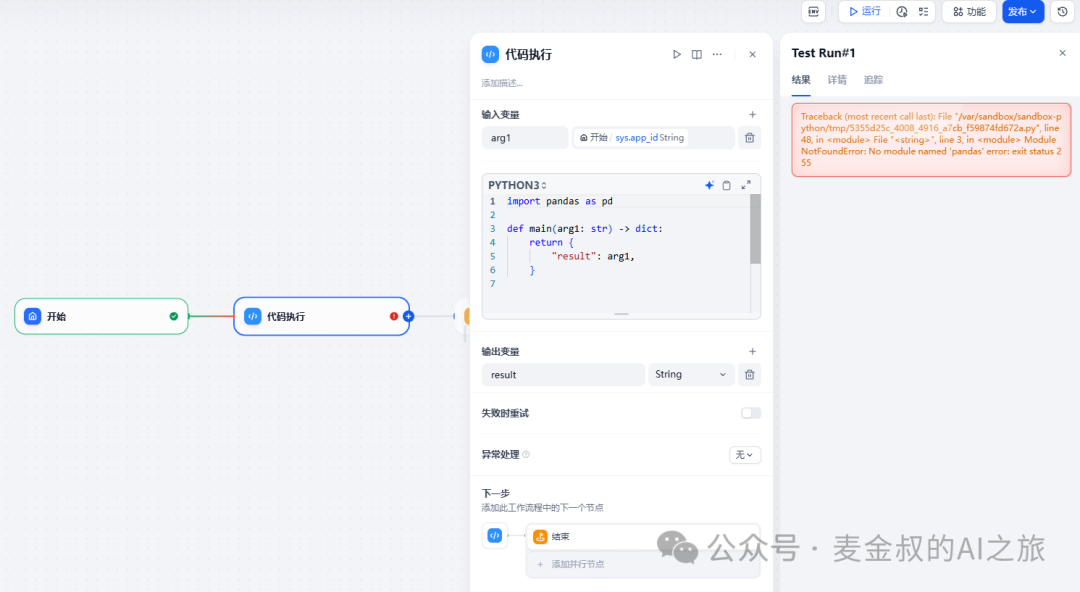Open the sys.app_id variable selector

click(x=653, y=138)
